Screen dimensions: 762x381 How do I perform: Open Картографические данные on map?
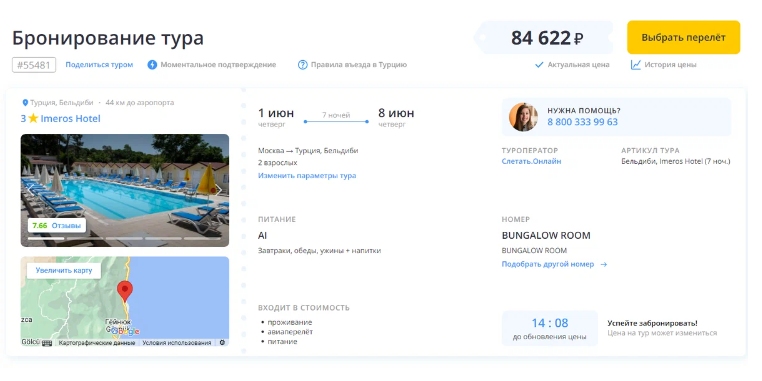pos(97,343)
